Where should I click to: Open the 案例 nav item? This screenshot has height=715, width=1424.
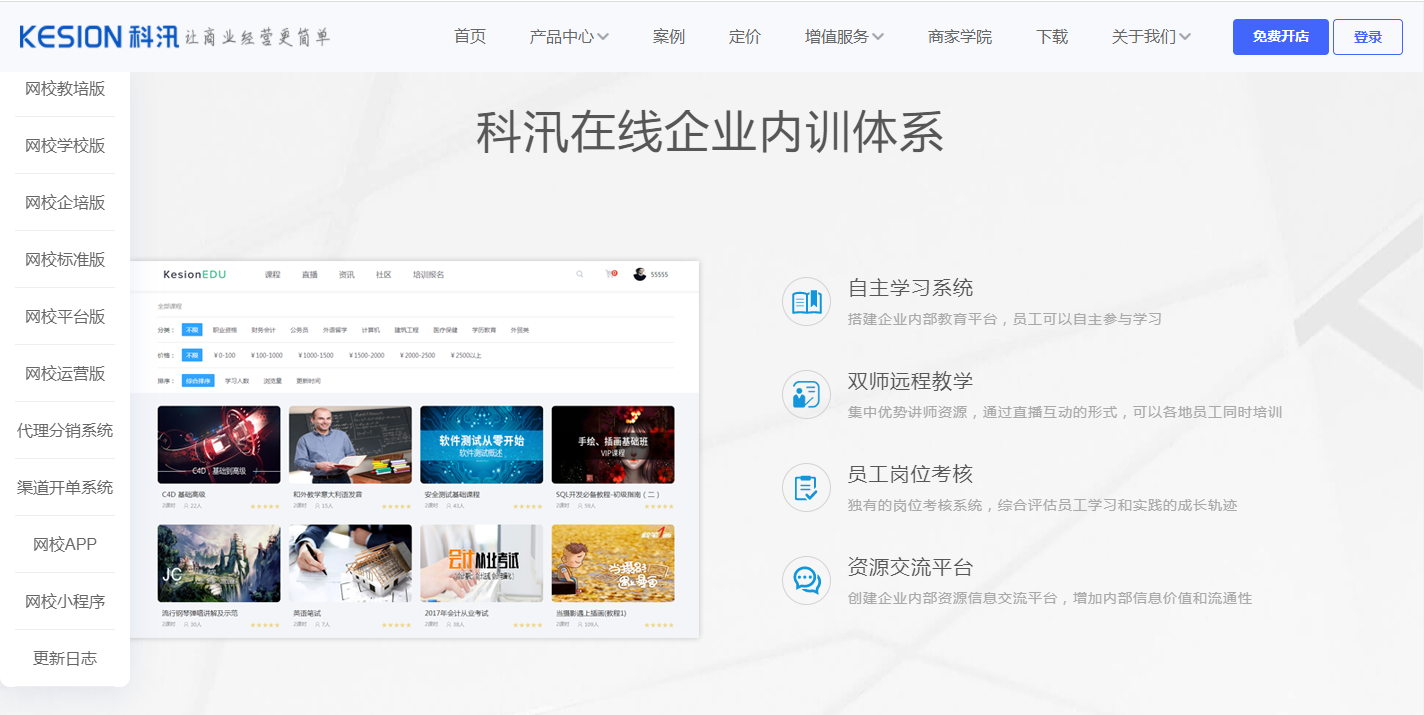click(x=669, y=37)
